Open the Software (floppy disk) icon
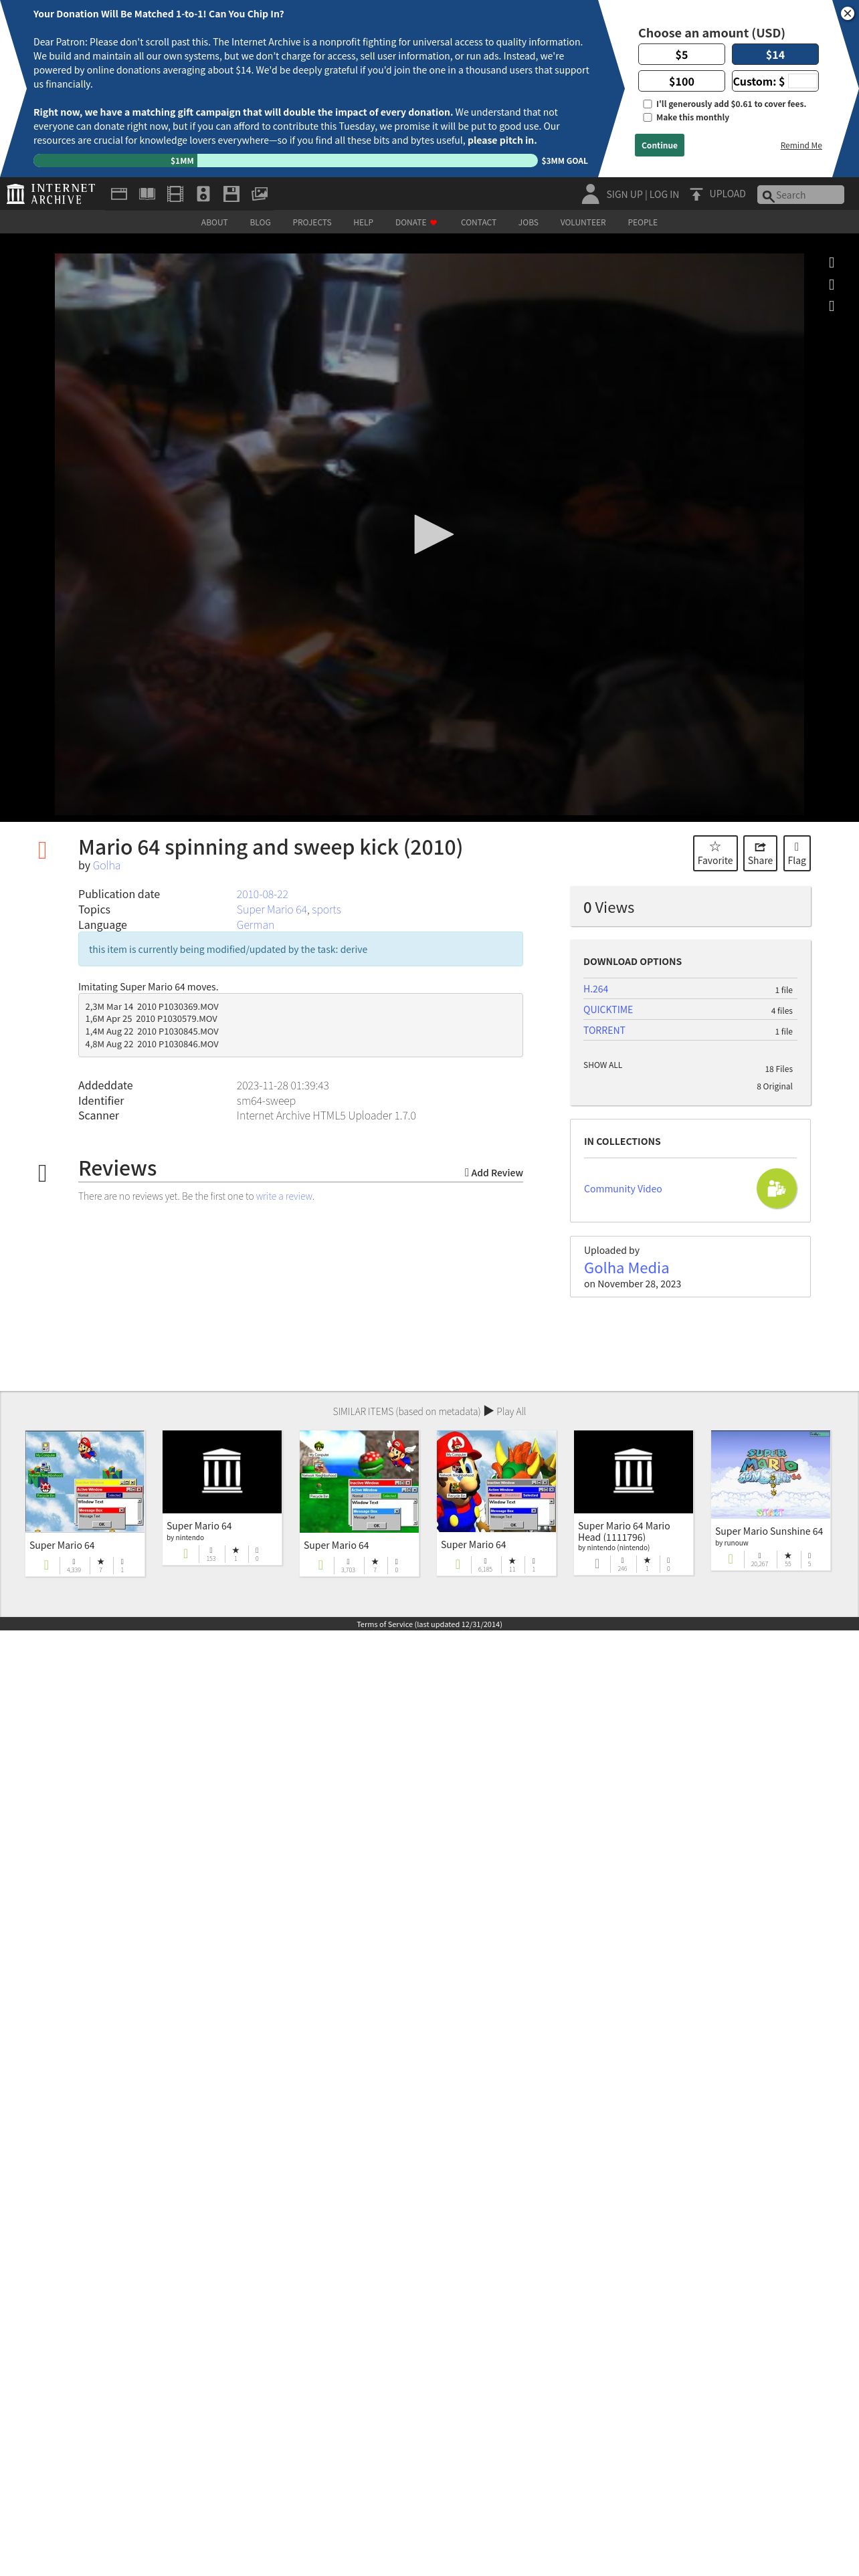 pyautogui.click(x=231, y=194)
